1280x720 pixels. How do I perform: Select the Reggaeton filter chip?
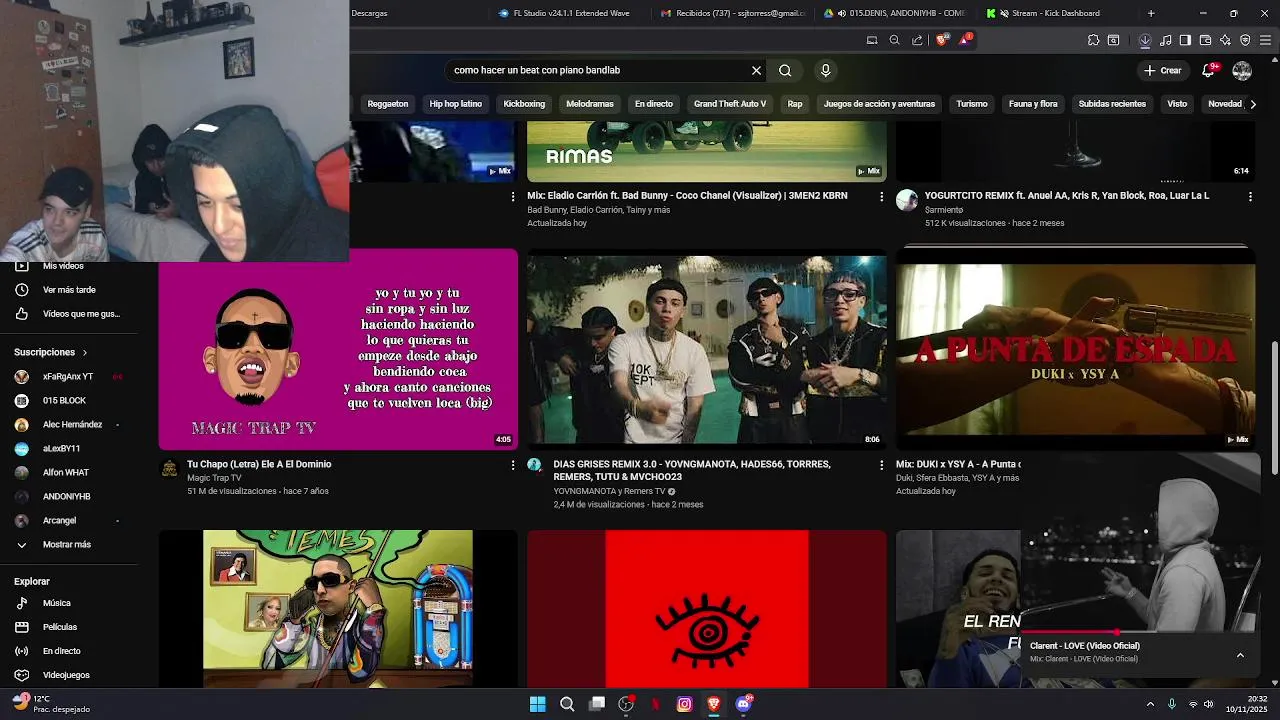(x=388, y=104)
